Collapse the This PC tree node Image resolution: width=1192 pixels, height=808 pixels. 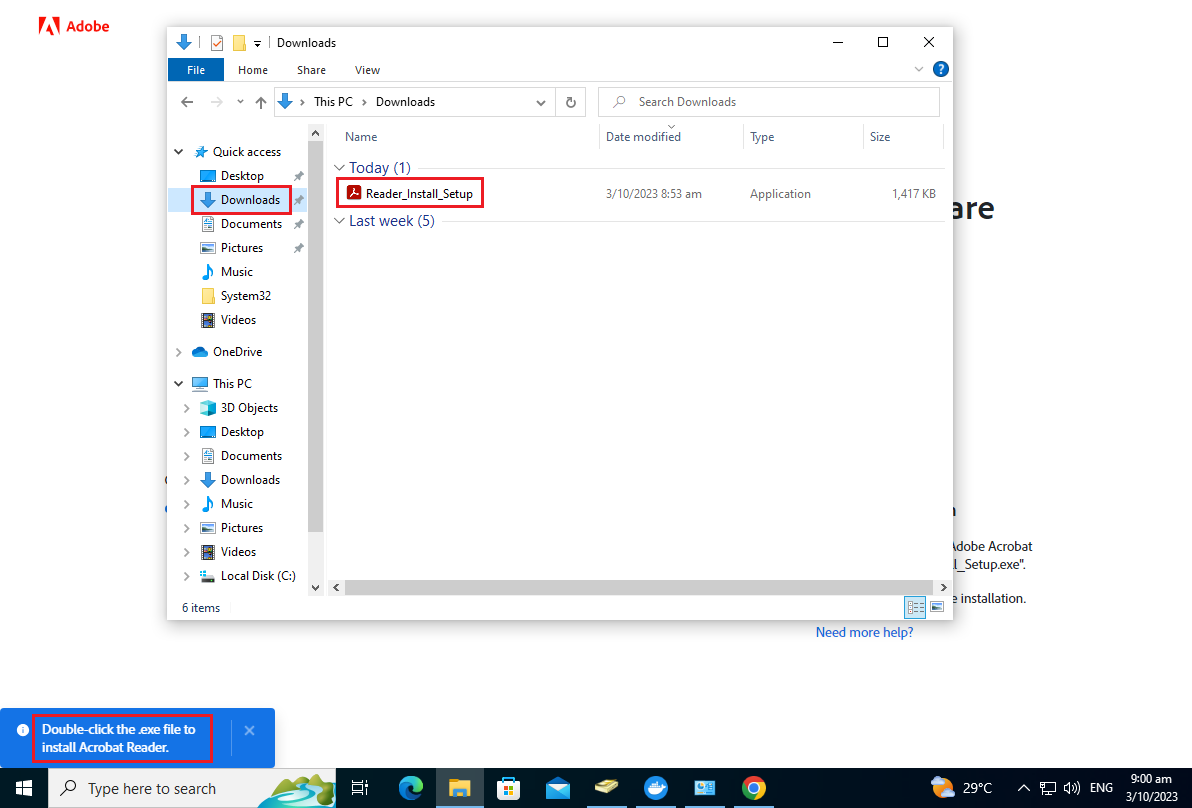tap(178, 383)
